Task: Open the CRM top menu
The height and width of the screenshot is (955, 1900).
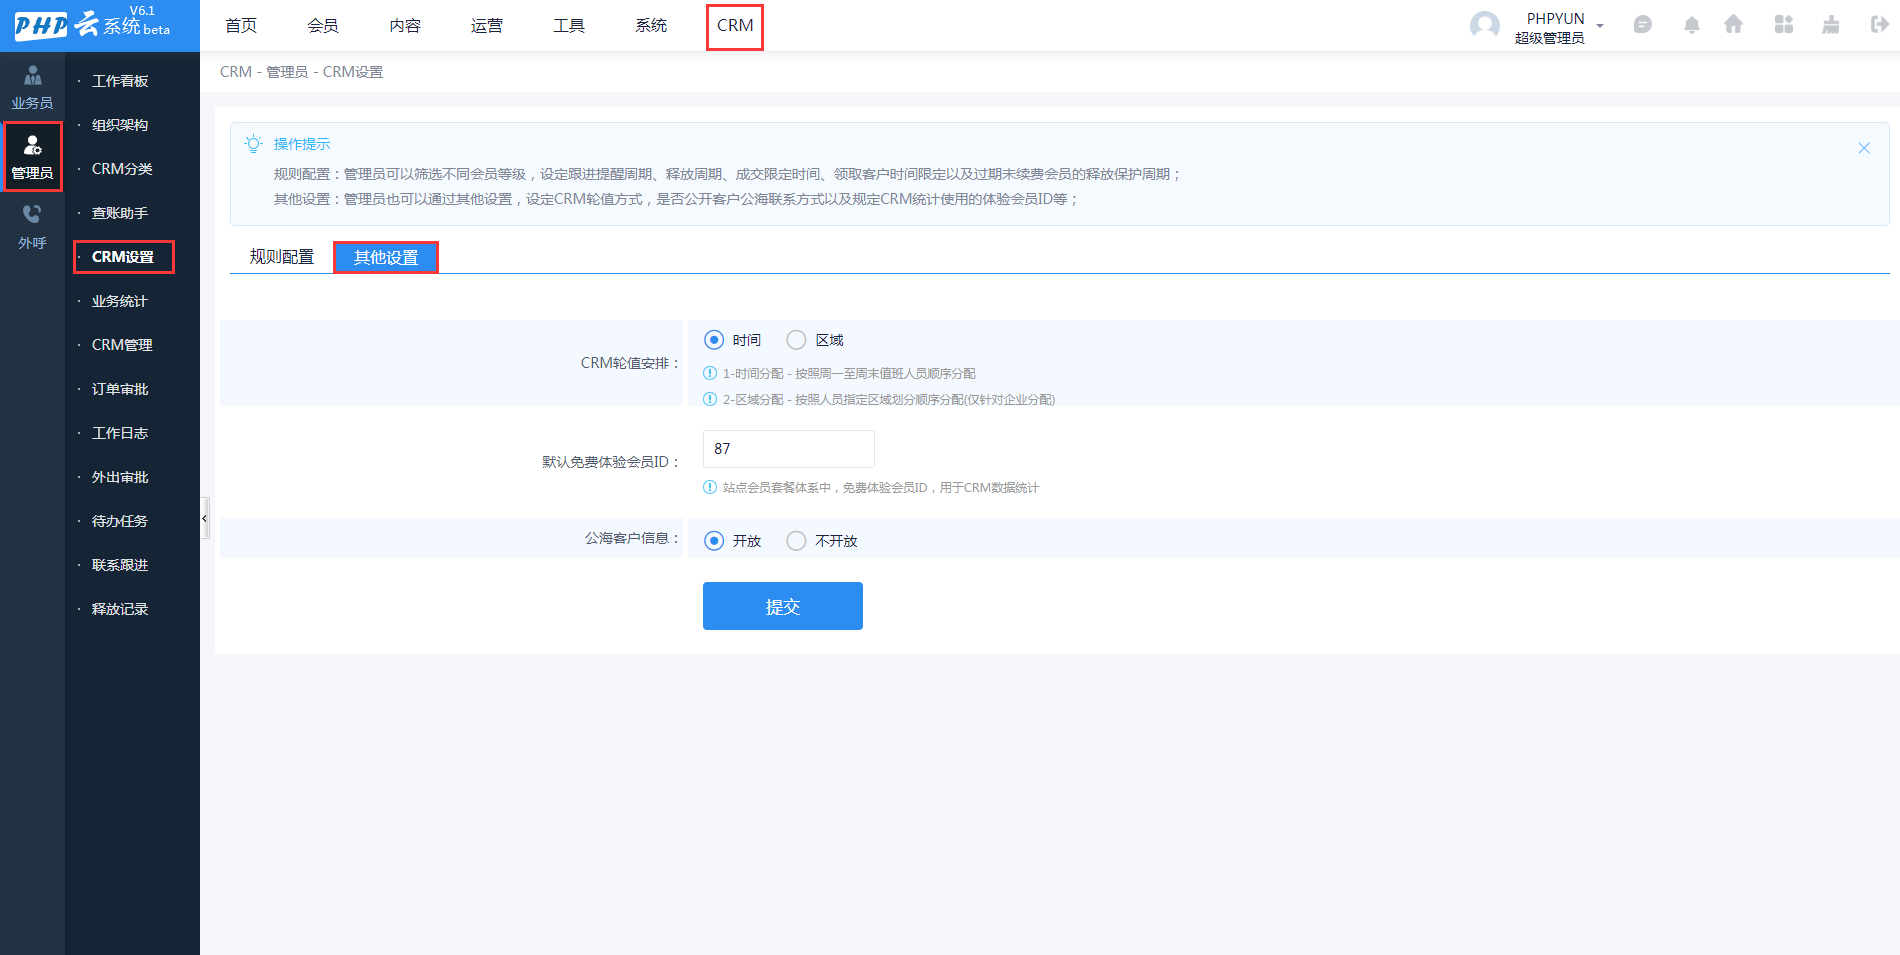Action: click(735, 25)
